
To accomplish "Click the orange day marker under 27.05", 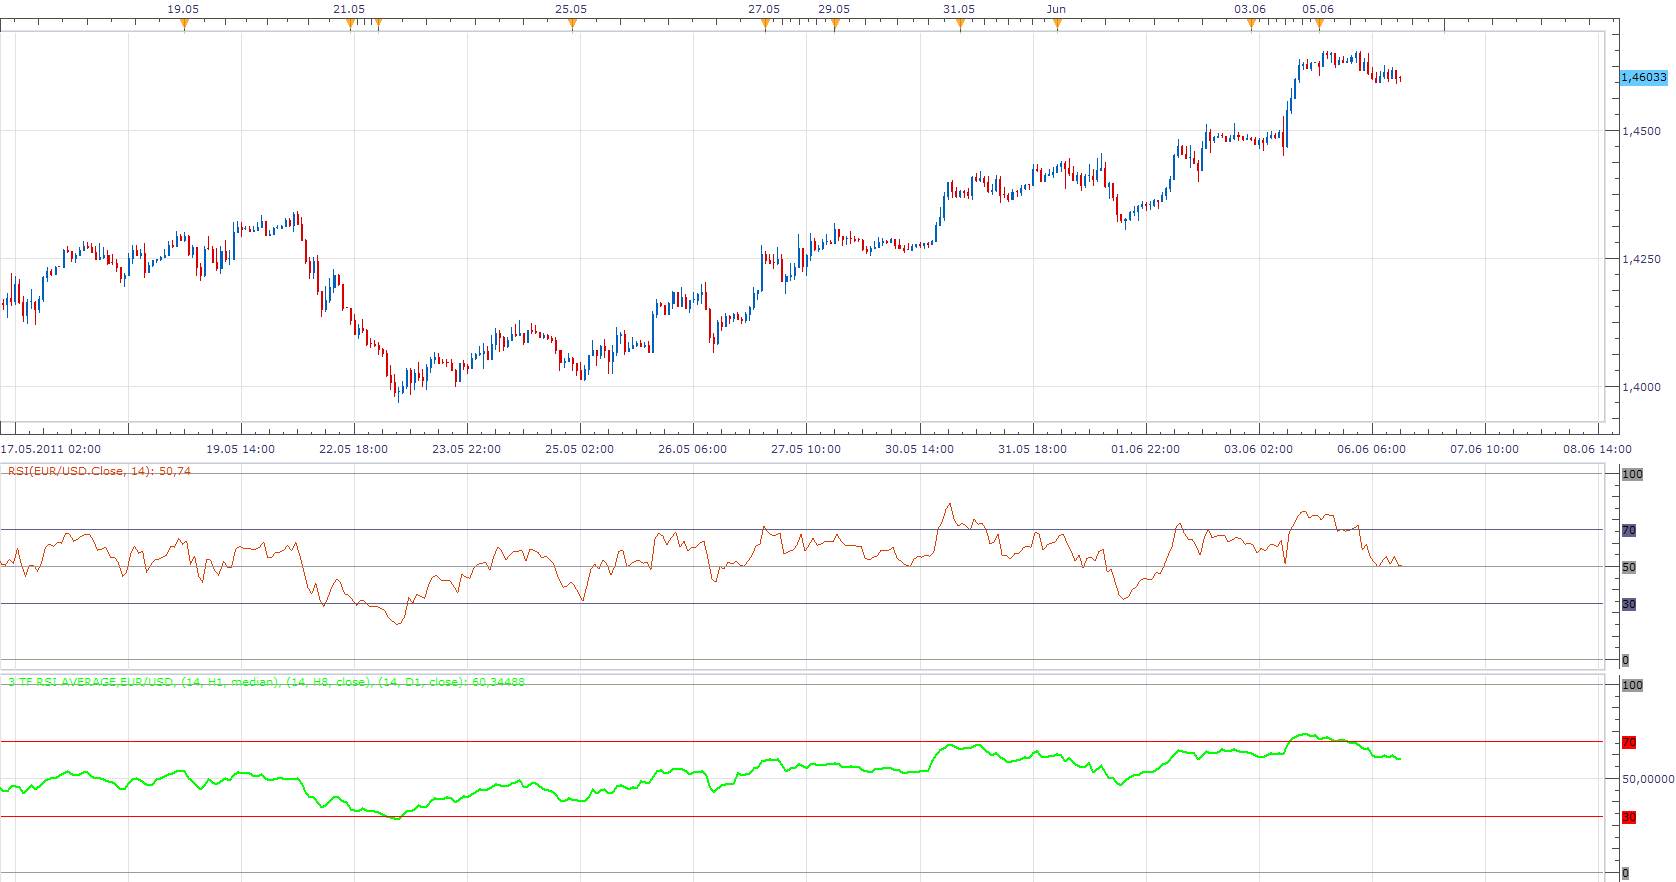I will tap(765, 24).
